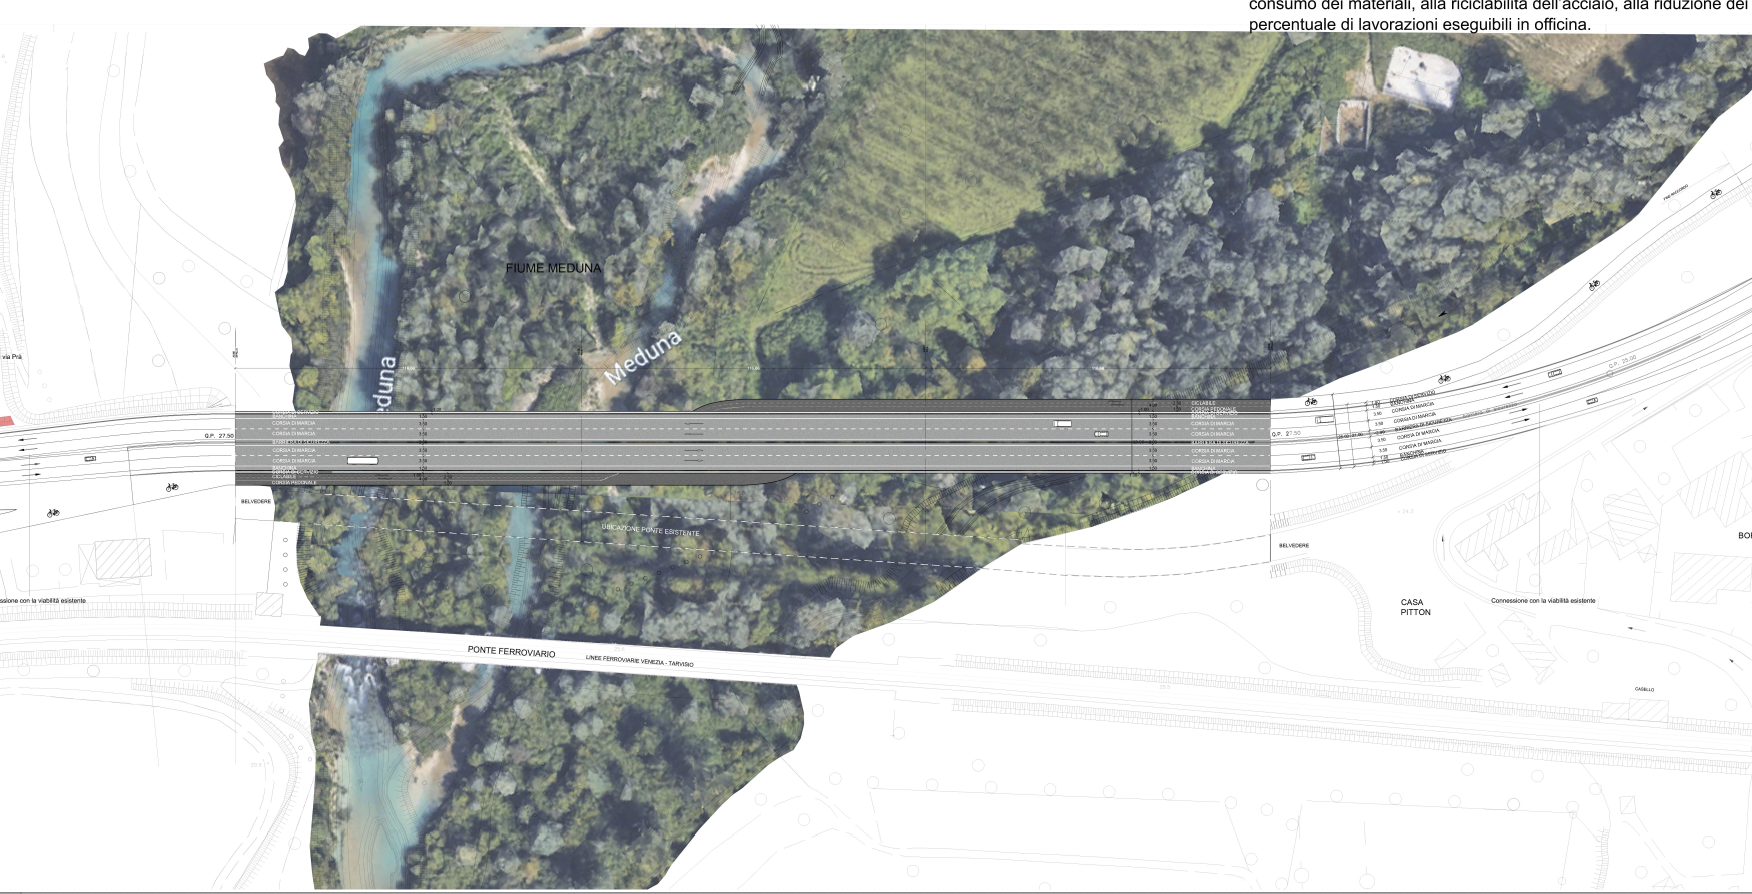This screenshot has height=894, width=1752.
Task: Click the bicycle symbol at the far left edge
Action: pos(53,513)
